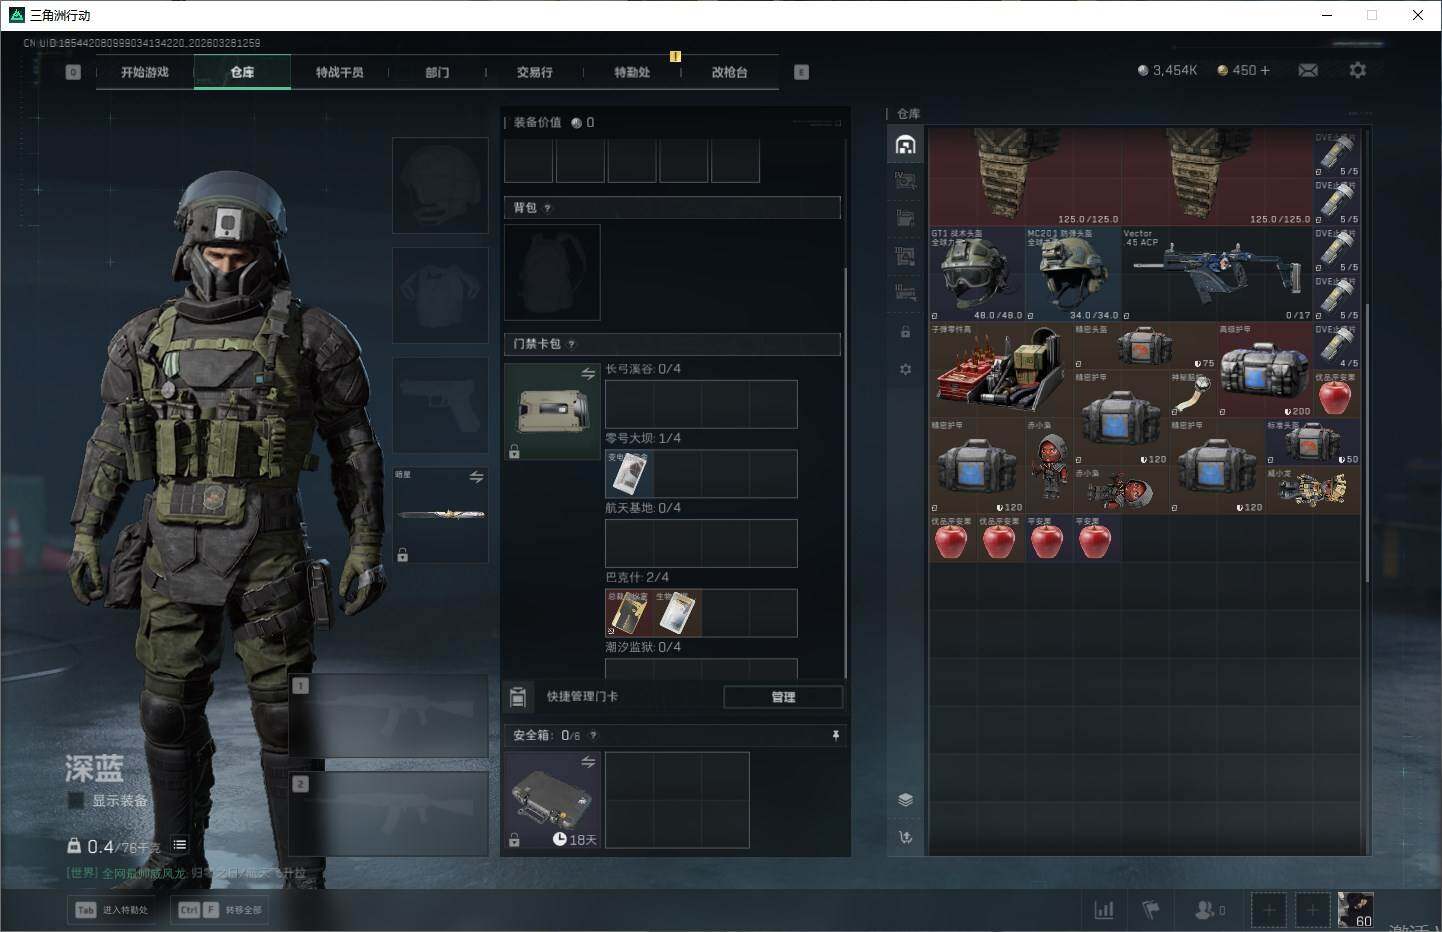Click the keycard pack item
The image size is (1442, 932).
click(x=552, y=411)
